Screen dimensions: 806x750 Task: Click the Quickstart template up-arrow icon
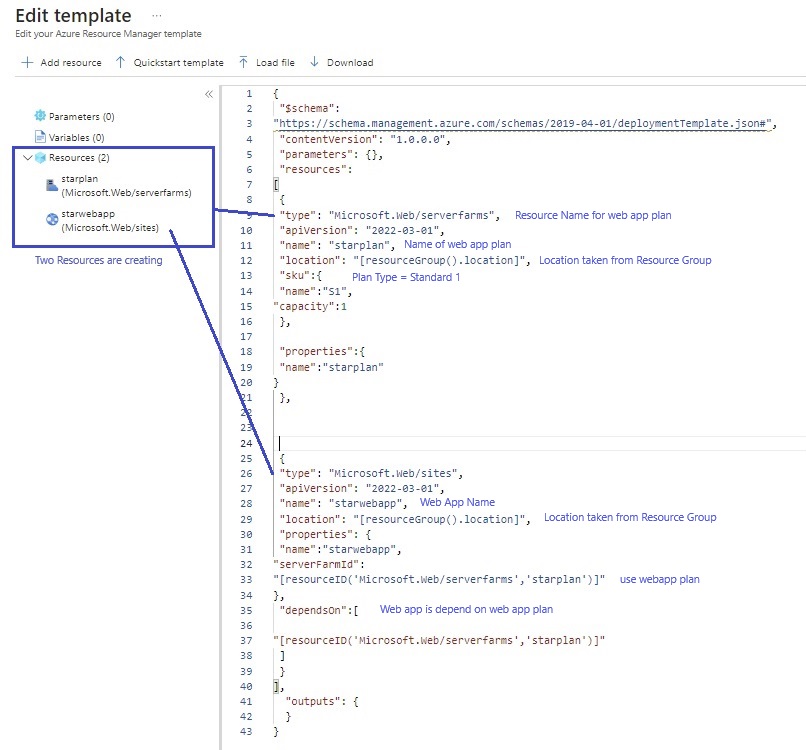pos(120,62)
